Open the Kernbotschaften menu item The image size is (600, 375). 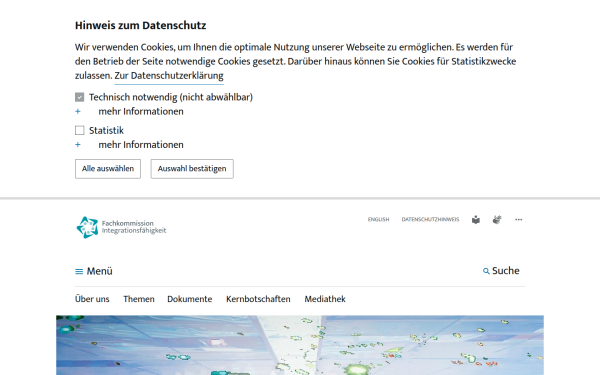[258, 299]
